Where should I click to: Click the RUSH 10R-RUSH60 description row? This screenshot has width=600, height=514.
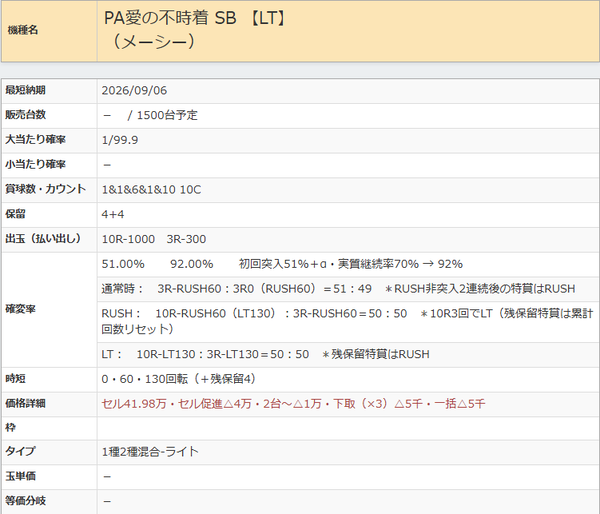point(347,321)
